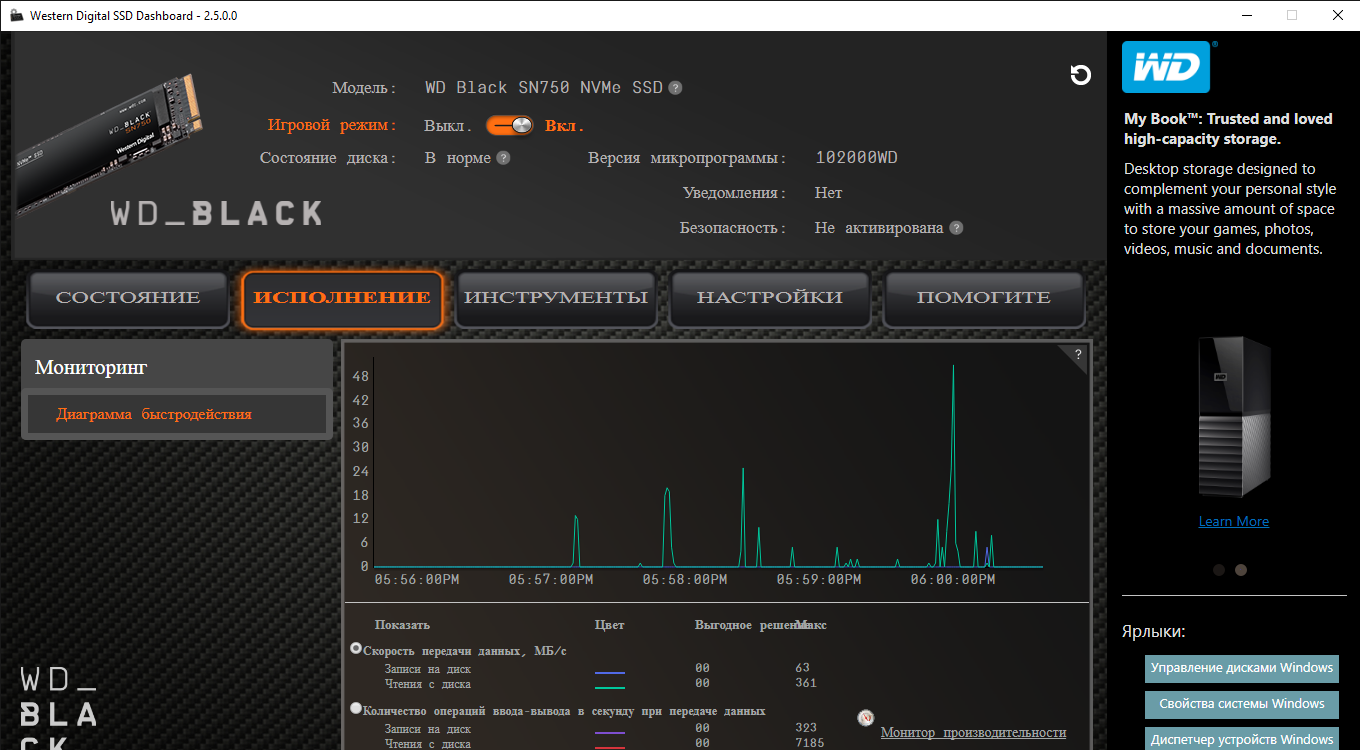Image resolution: width=1360 pixels, height=750 pixels.
Task: Toggle the «Игровой режим» gaming mode switch
Action: [510, 126]
